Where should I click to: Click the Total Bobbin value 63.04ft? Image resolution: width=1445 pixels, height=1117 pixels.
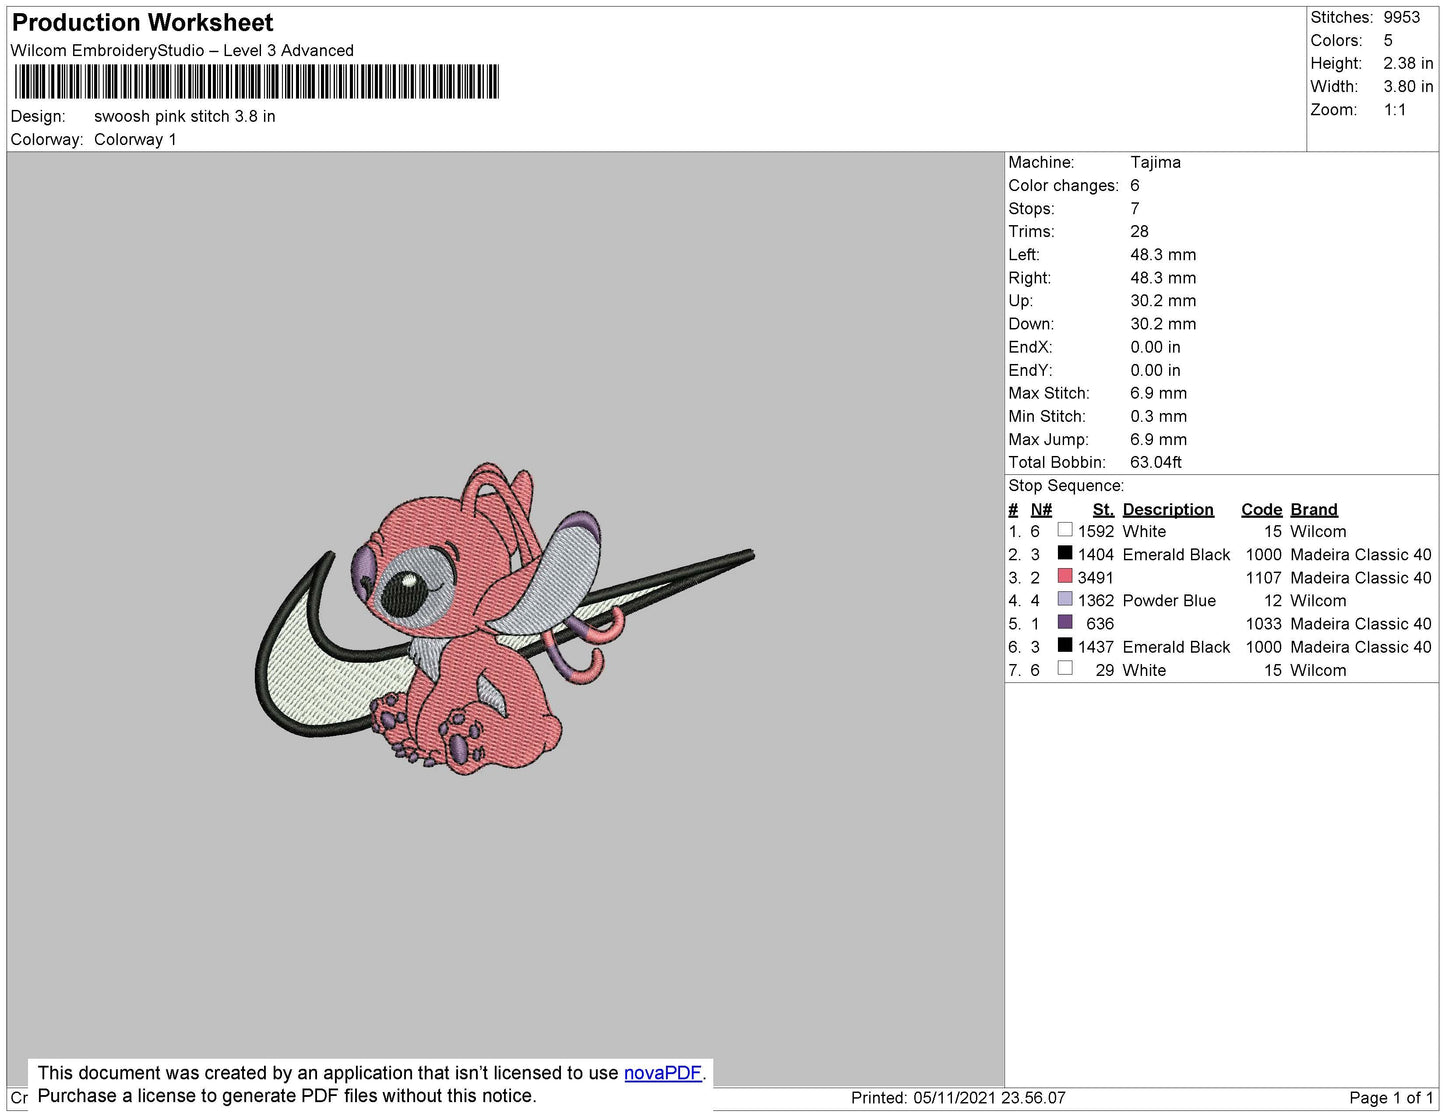point(1156,462)
